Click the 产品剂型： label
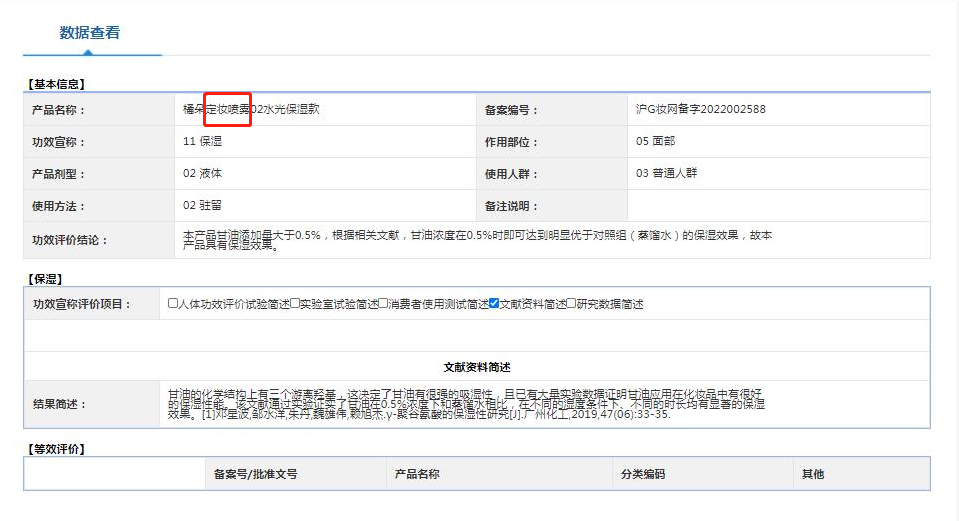 [59, 174]
